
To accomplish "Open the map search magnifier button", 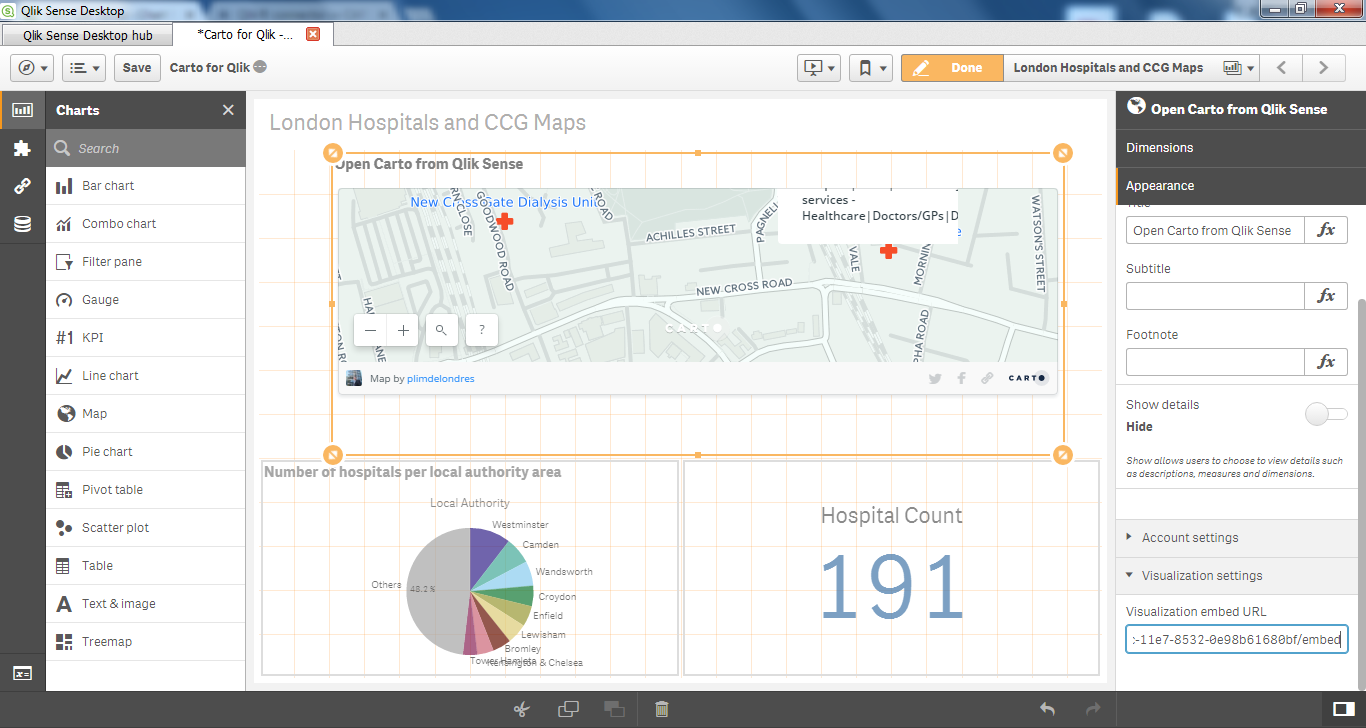I will tap(442, 330).
